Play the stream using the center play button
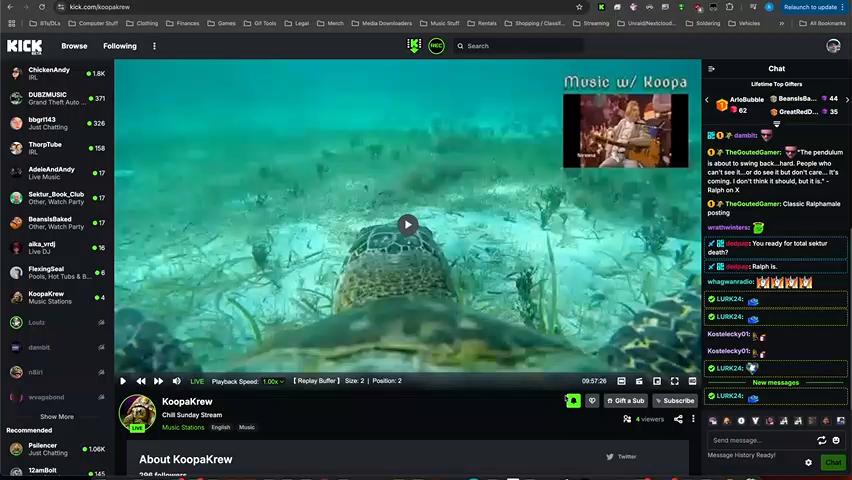The height and width of the screenshot is (480, 852). (x=408, y=225)
